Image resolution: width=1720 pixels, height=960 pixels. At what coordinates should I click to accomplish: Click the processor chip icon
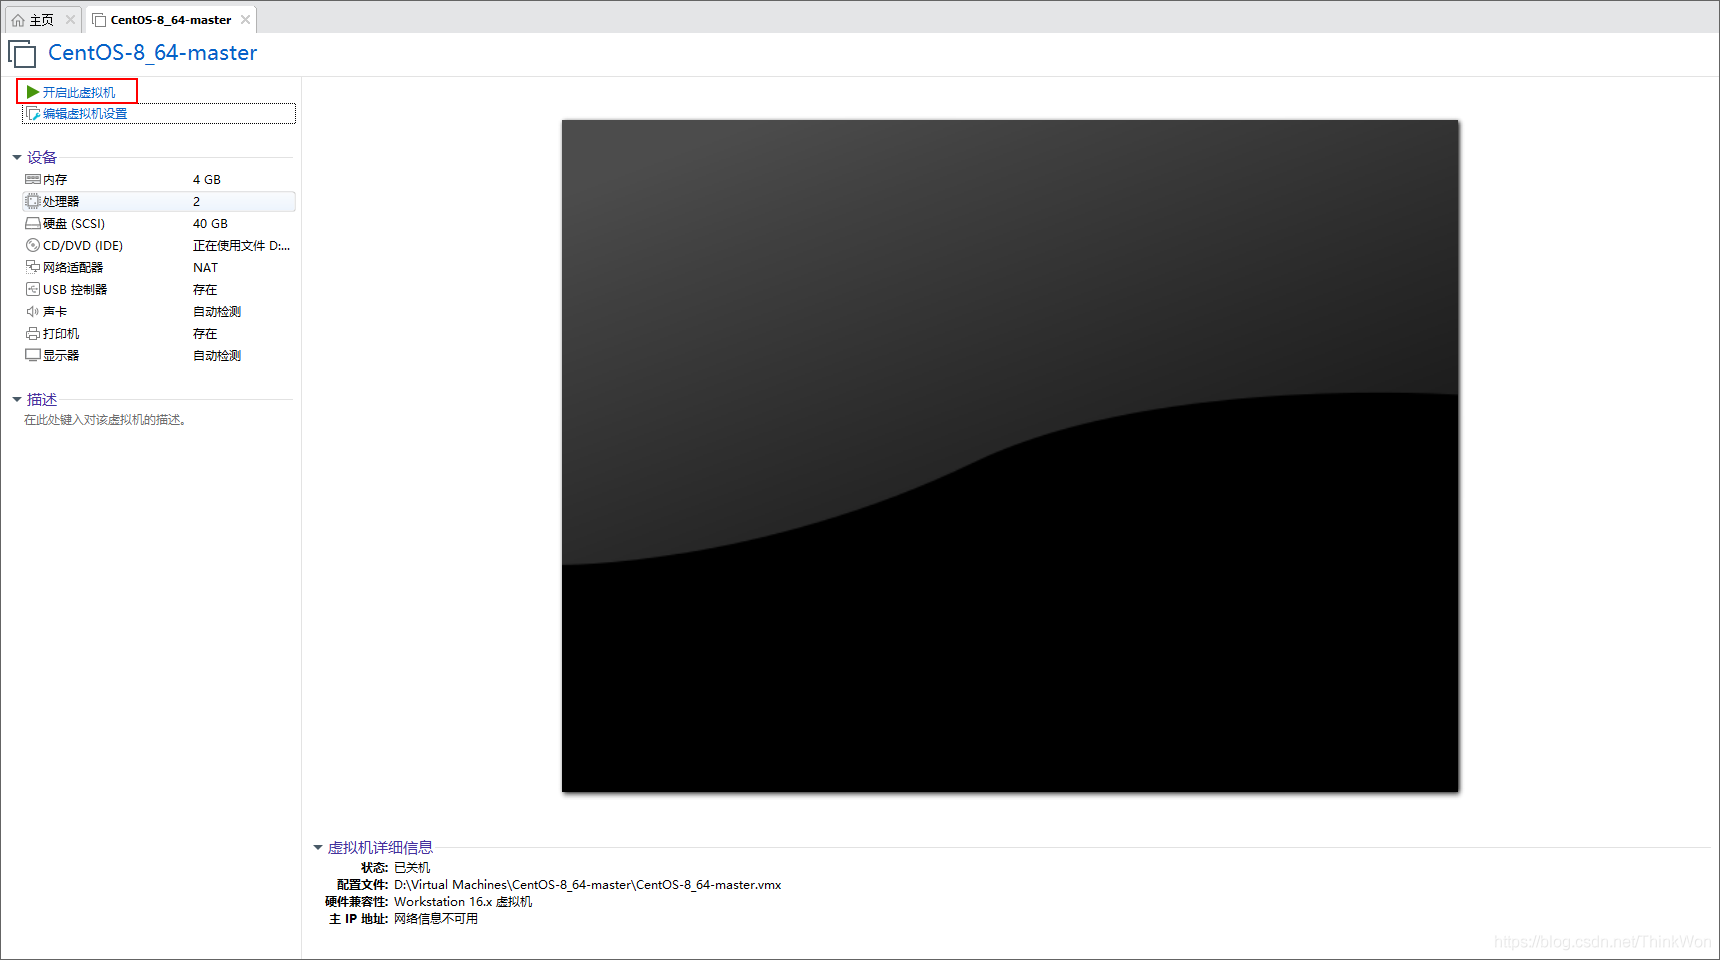33,202
